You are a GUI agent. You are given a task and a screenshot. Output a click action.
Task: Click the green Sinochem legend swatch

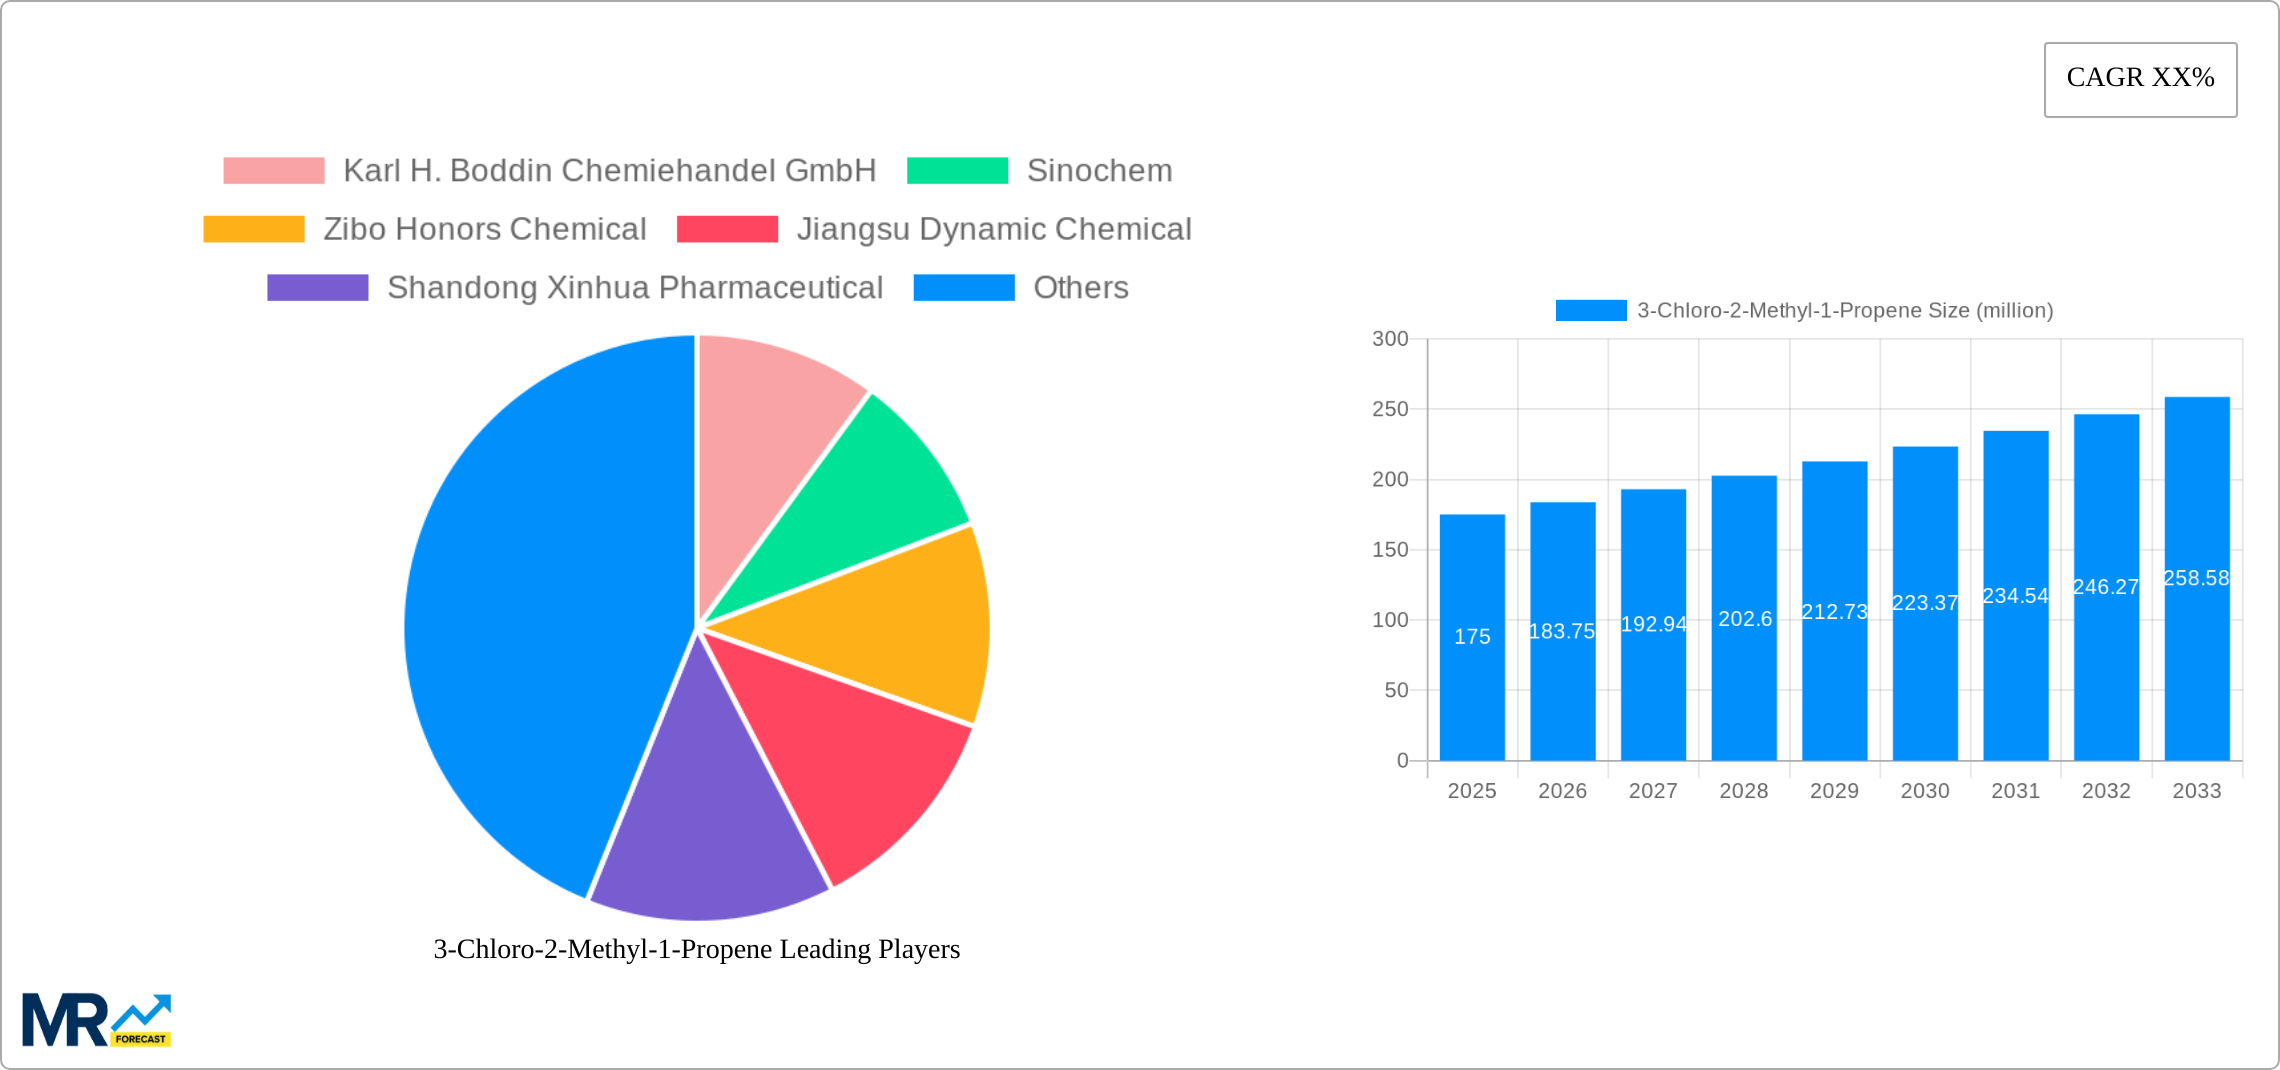[957, 169]
